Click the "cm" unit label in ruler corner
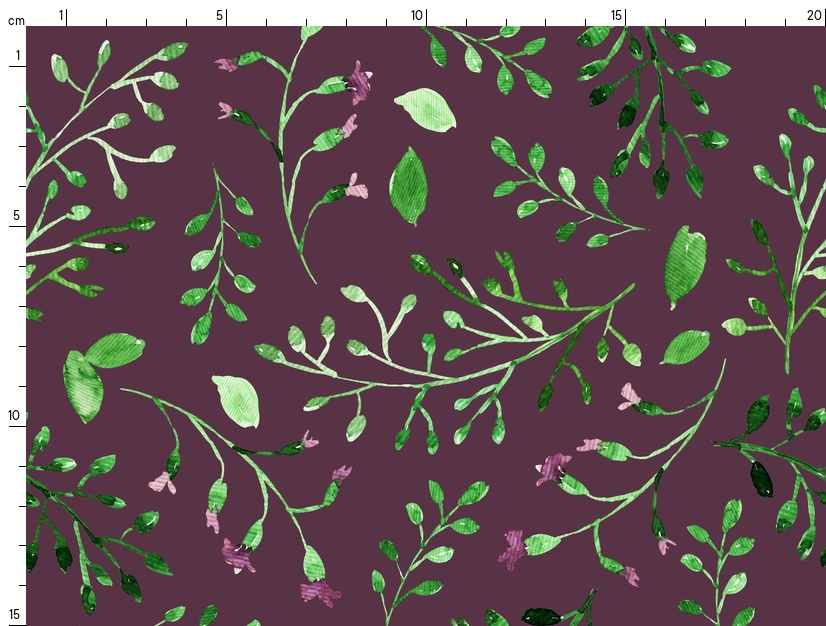The height and width of the screenshot is (626, 826). tap(15, 20)
